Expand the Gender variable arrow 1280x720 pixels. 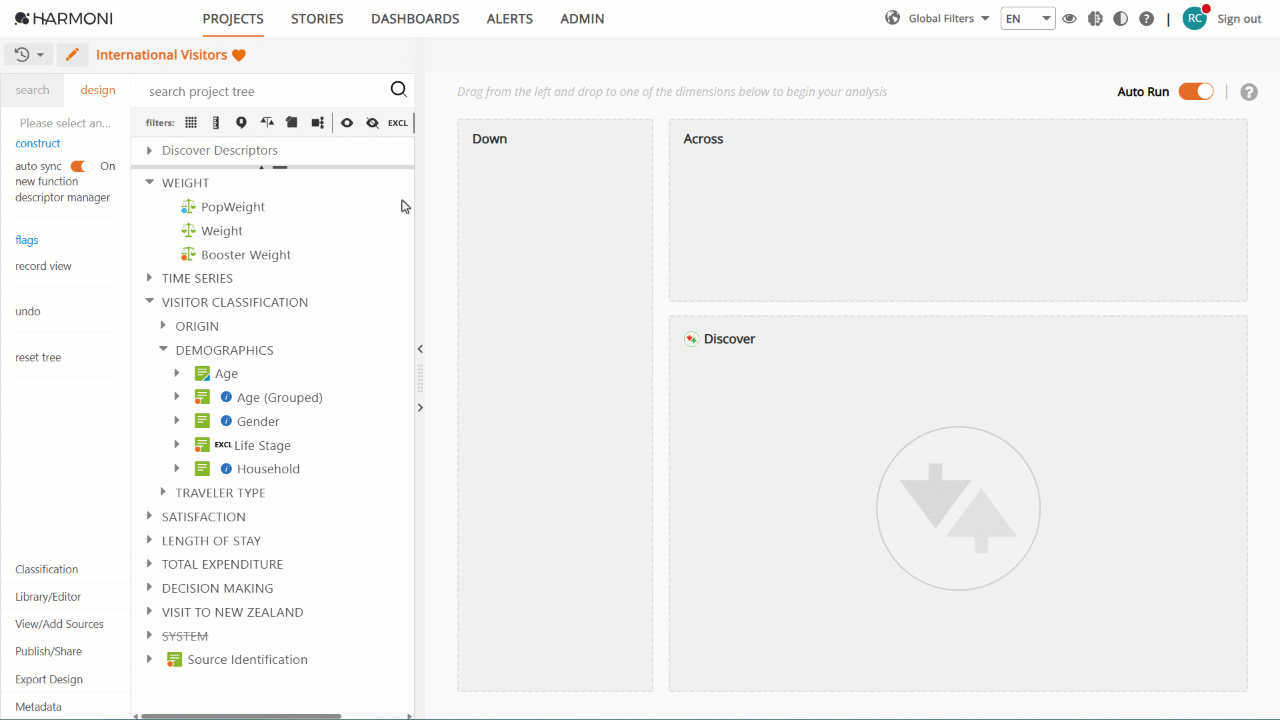(x=177, y=421)
